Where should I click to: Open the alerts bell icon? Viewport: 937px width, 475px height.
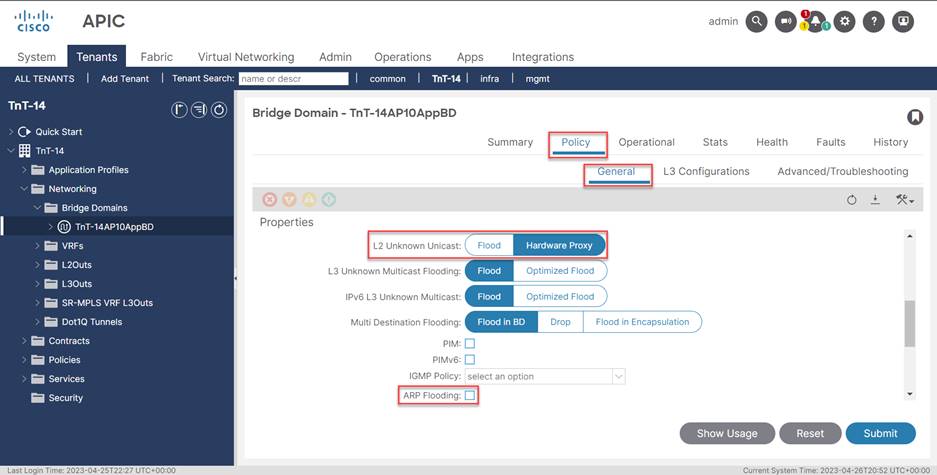click(815, 22)
